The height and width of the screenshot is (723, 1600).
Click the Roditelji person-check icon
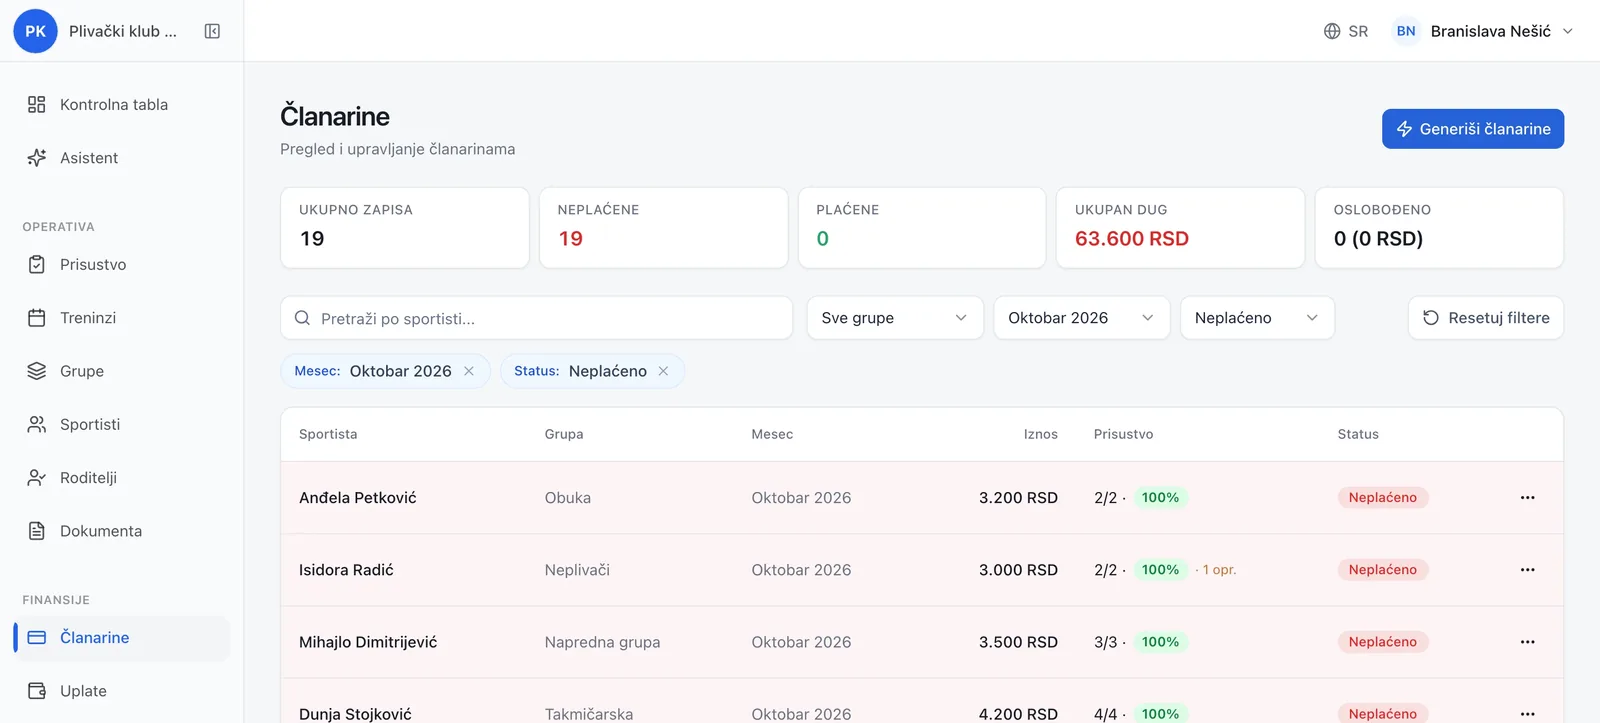click(x=37, y=477)
